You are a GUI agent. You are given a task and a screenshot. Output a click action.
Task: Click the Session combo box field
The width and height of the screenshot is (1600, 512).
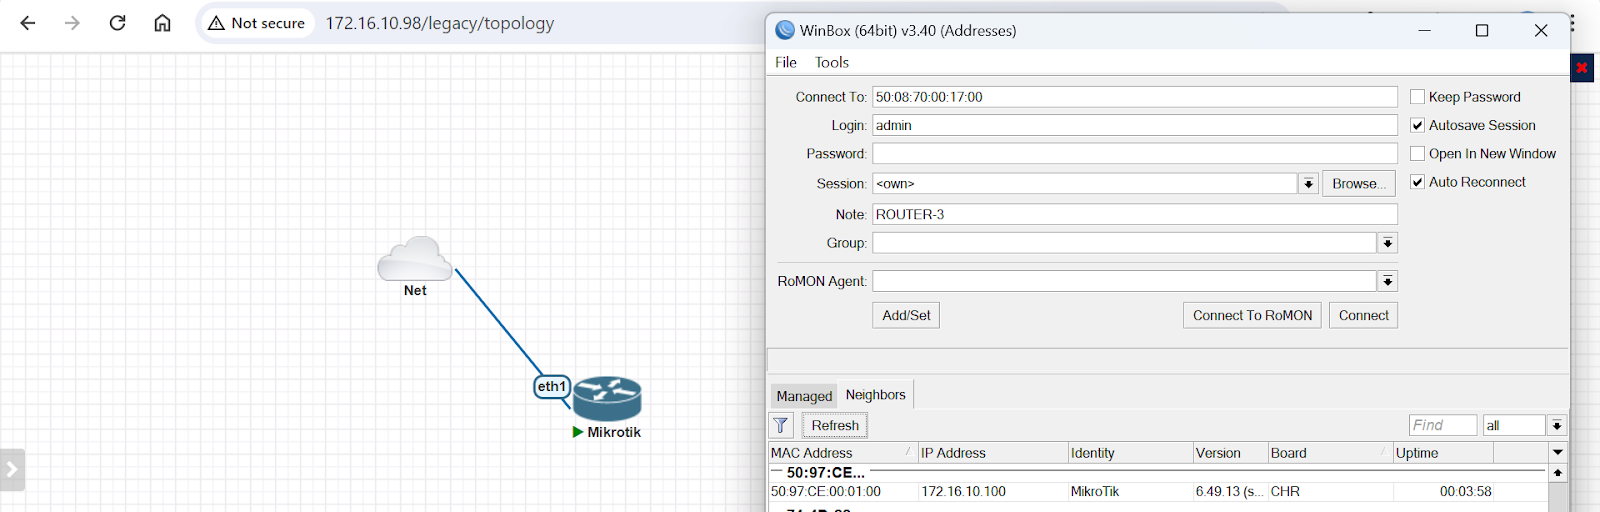1085,184
